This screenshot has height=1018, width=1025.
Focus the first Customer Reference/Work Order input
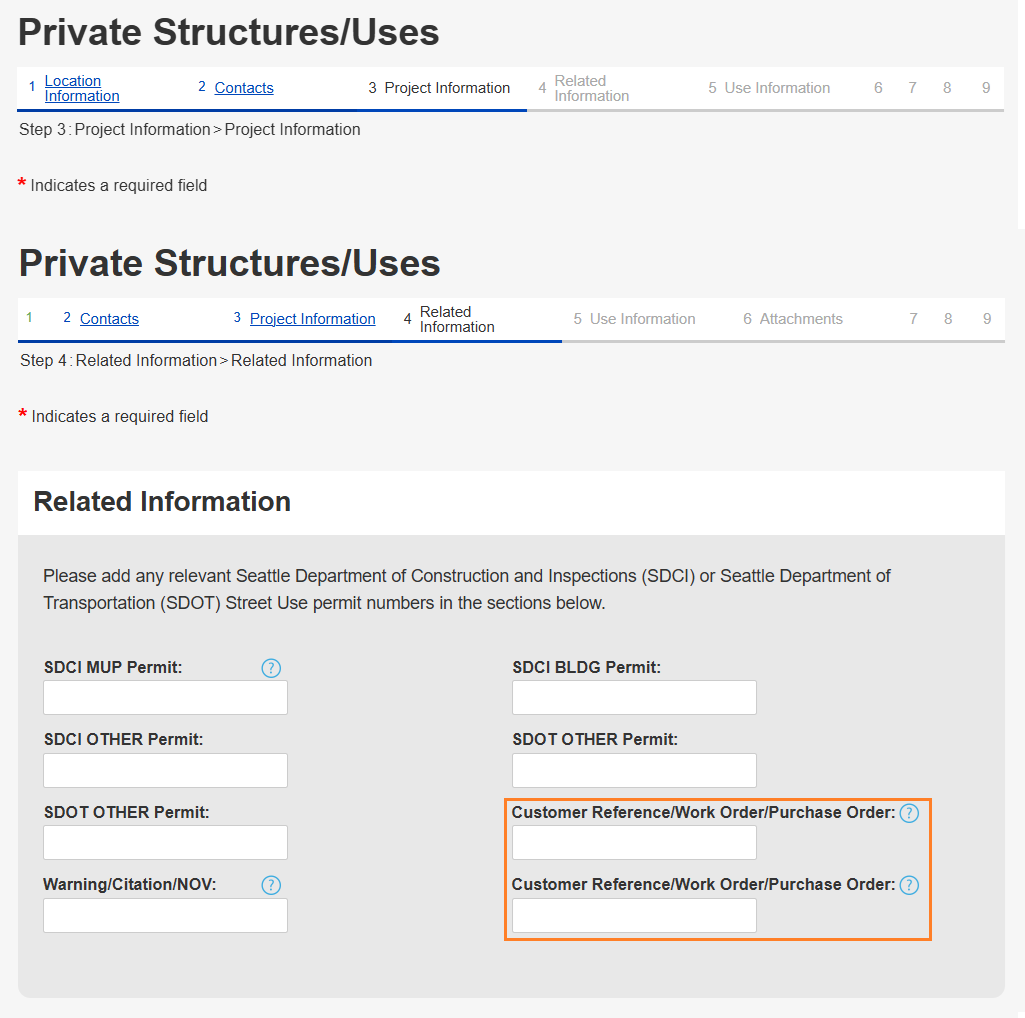click(634, 842)
